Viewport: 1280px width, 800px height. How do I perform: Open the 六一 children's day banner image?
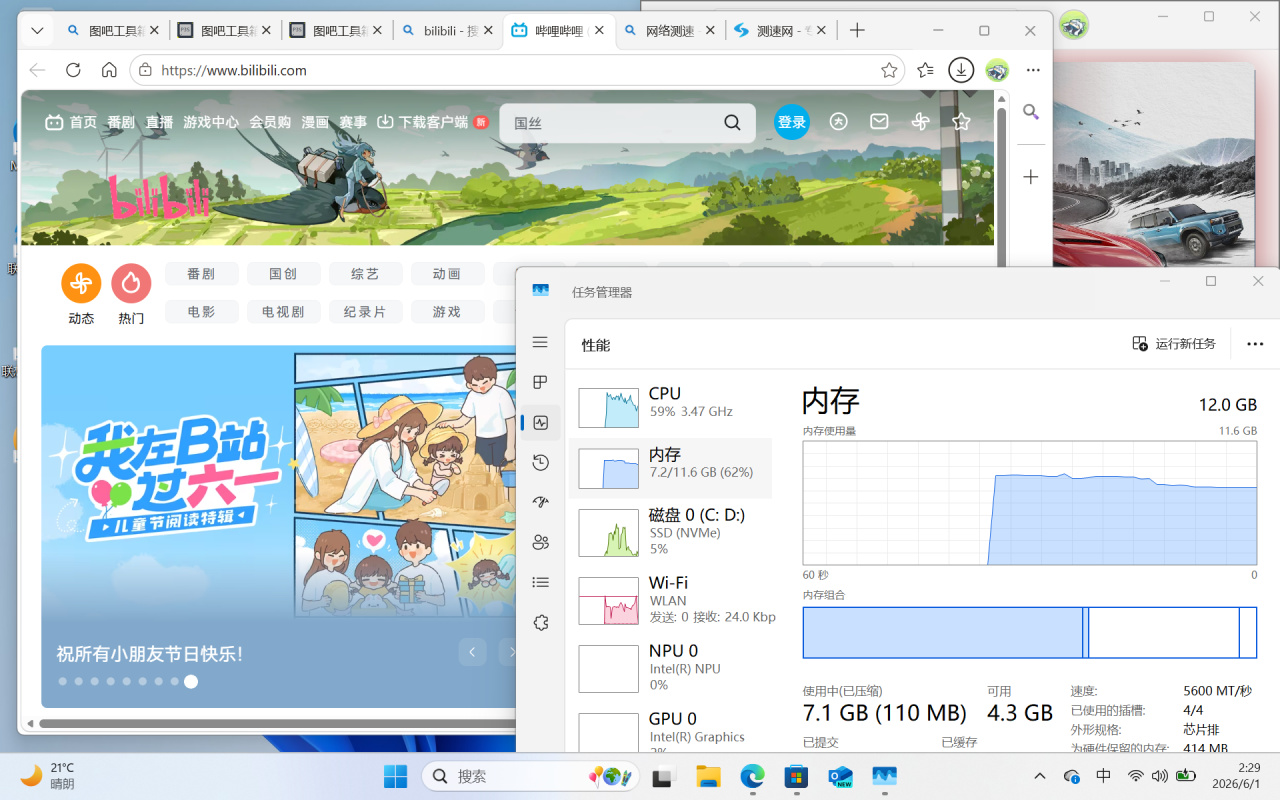(279, 527)
